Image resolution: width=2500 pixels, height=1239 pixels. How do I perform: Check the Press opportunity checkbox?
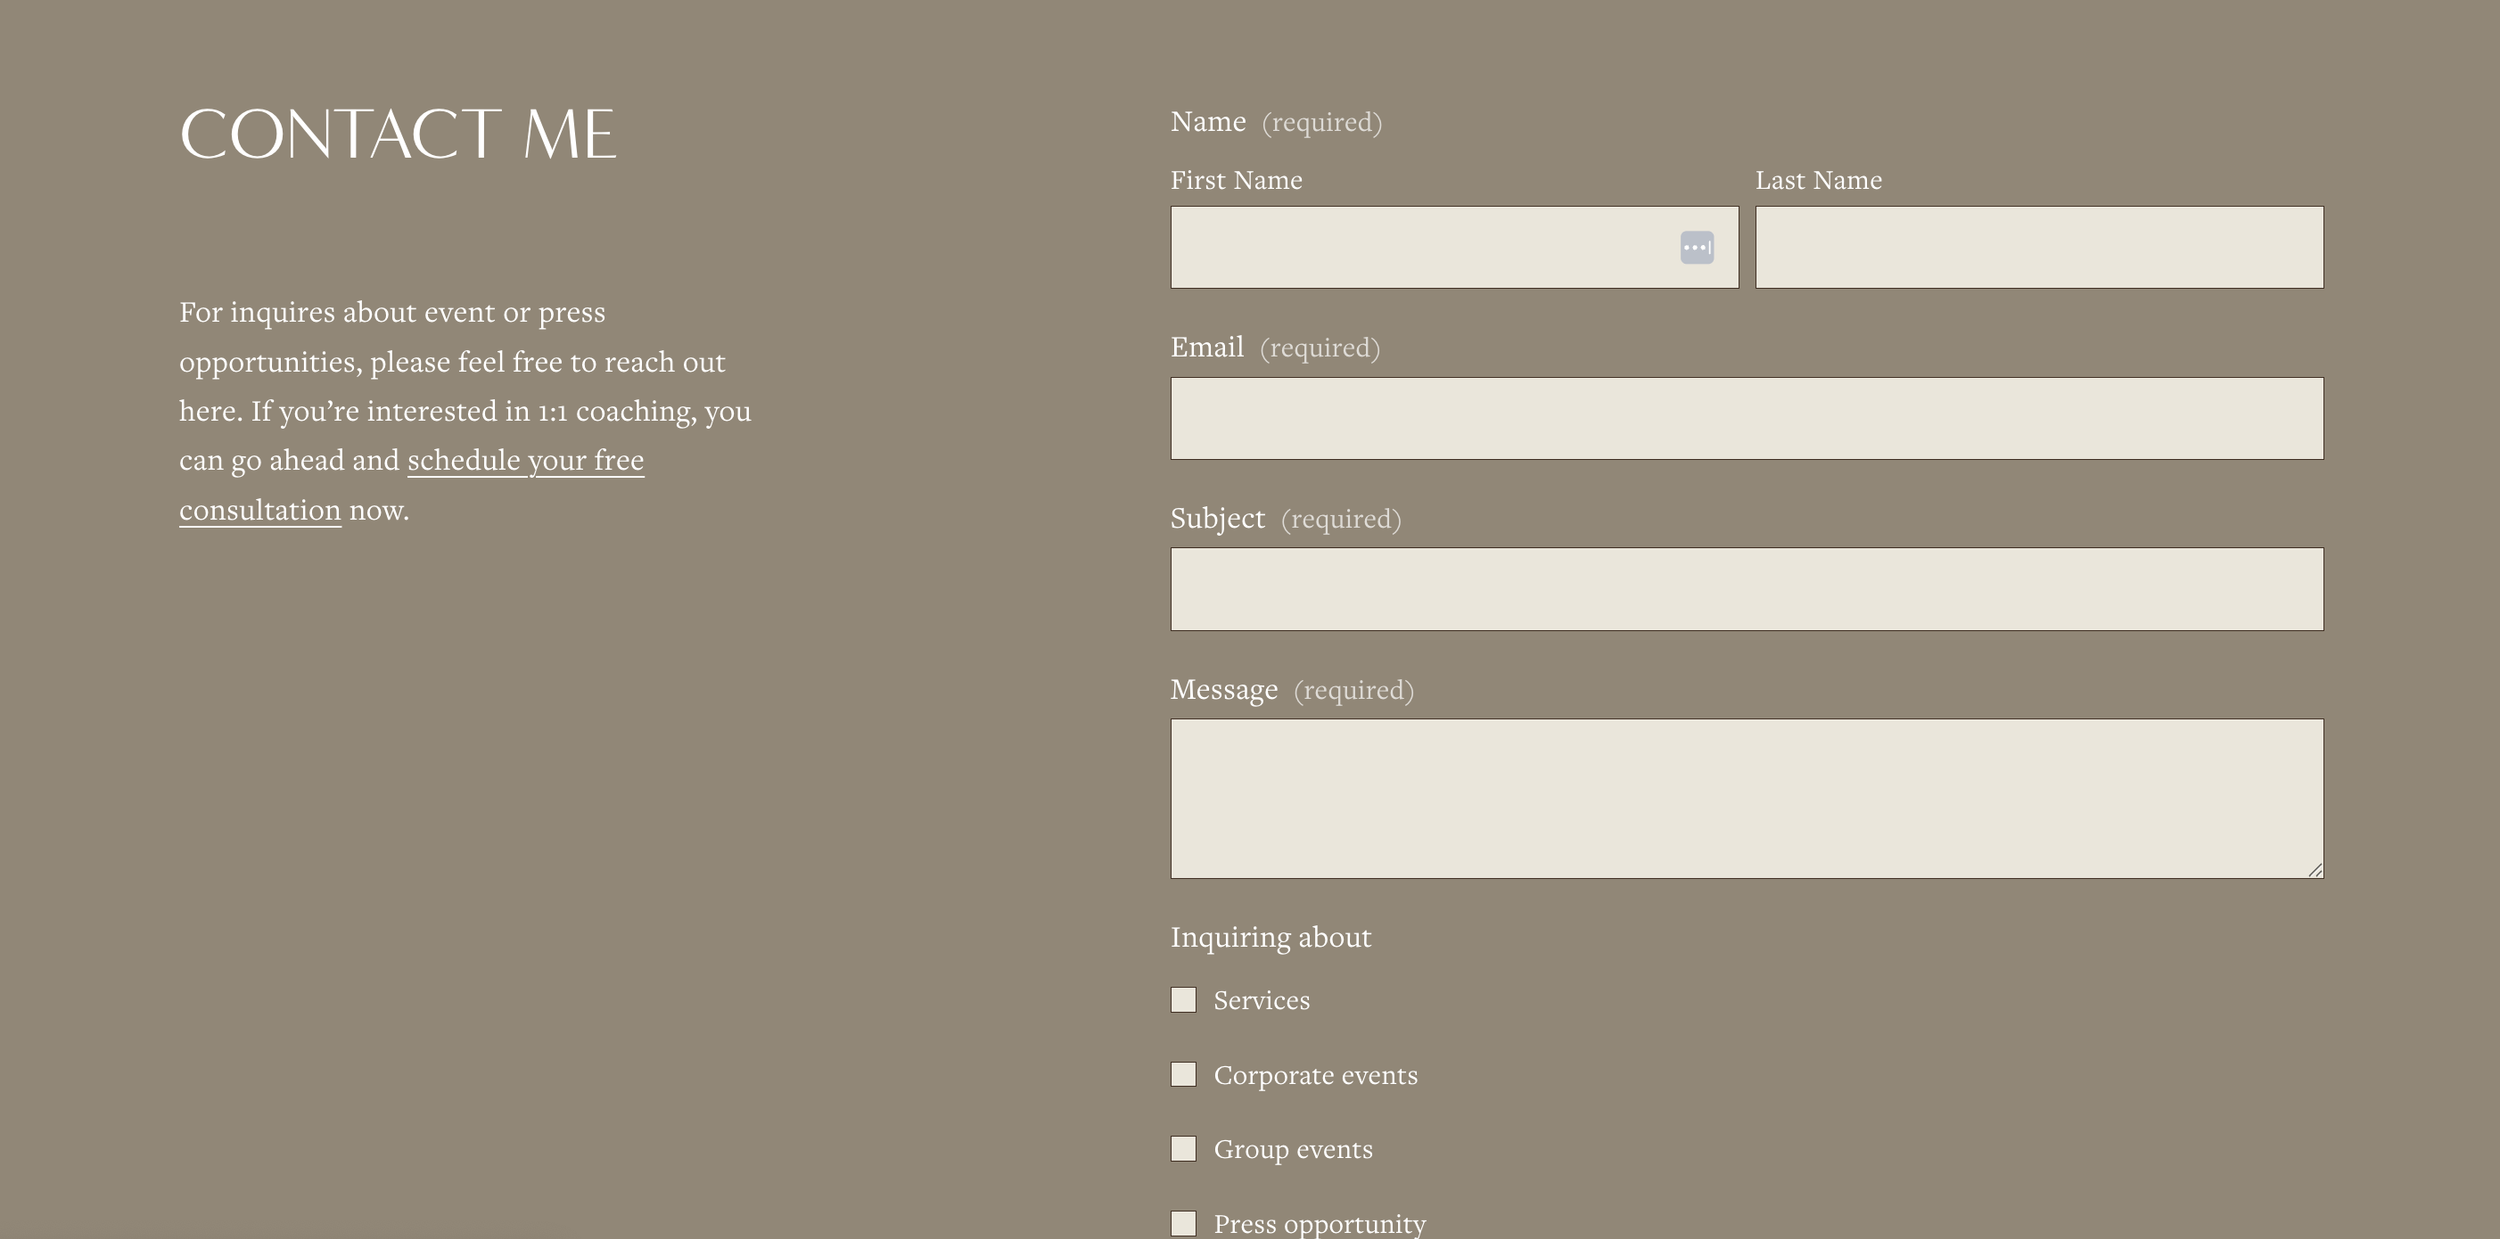1184,1222
